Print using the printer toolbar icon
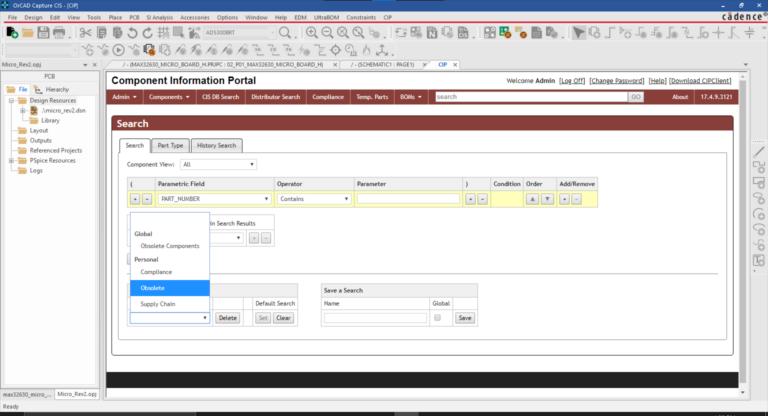This screenshot has width=768, height=416. (59, 33)
